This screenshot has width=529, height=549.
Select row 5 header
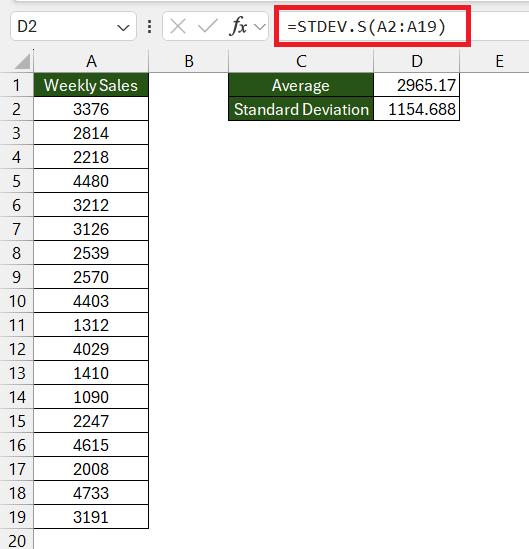pos(16,181)
